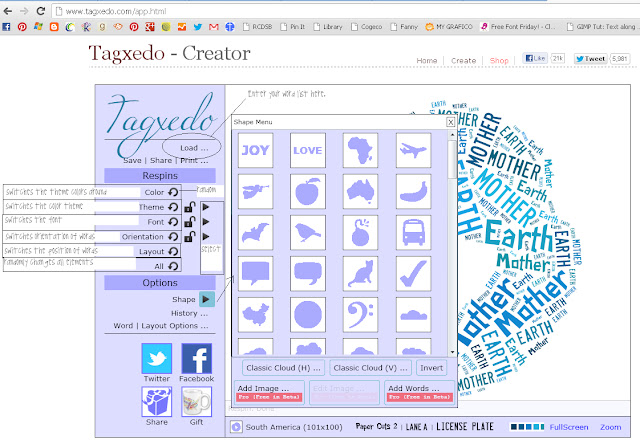
Task: Open Word | Layout Options
Action: point(161,326)
